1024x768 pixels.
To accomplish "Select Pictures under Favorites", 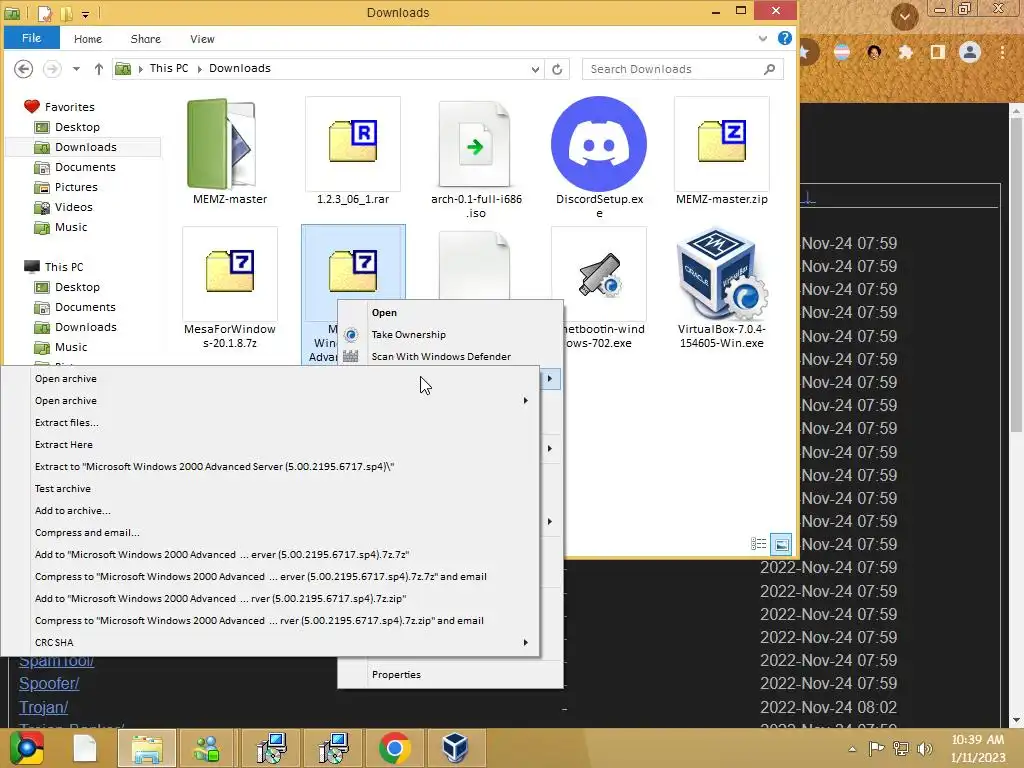I will click(x=76, y=187).
